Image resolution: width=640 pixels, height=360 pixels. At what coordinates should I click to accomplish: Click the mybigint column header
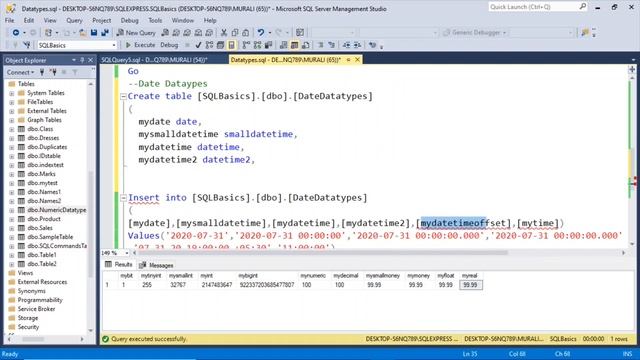[248, 276]
